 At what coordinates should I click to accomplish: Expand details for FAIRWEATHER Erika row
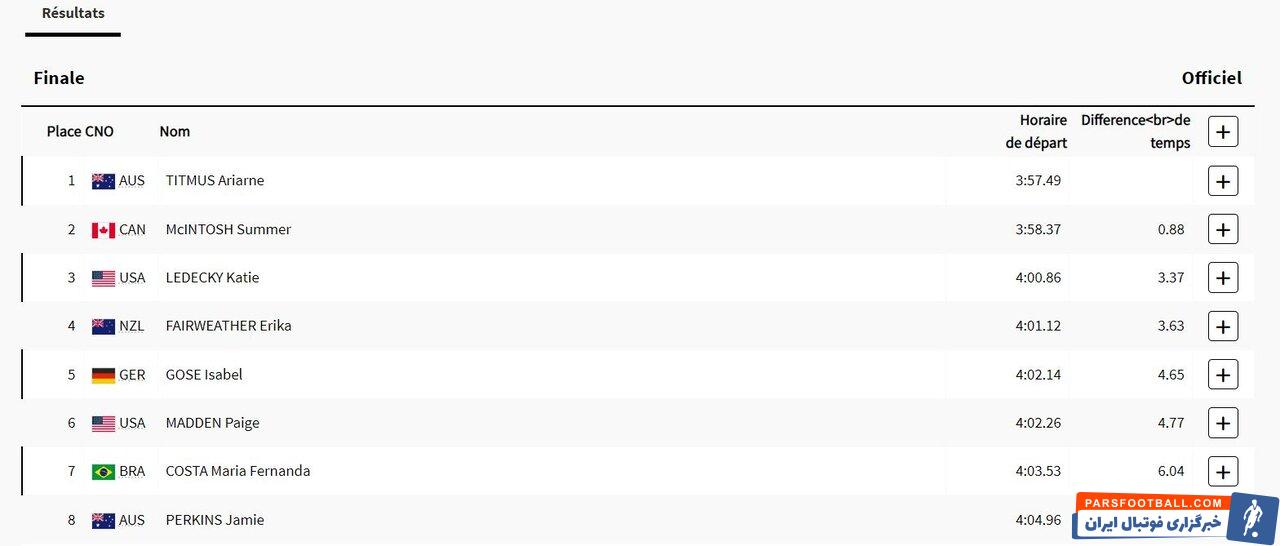tap(1223, 326)
